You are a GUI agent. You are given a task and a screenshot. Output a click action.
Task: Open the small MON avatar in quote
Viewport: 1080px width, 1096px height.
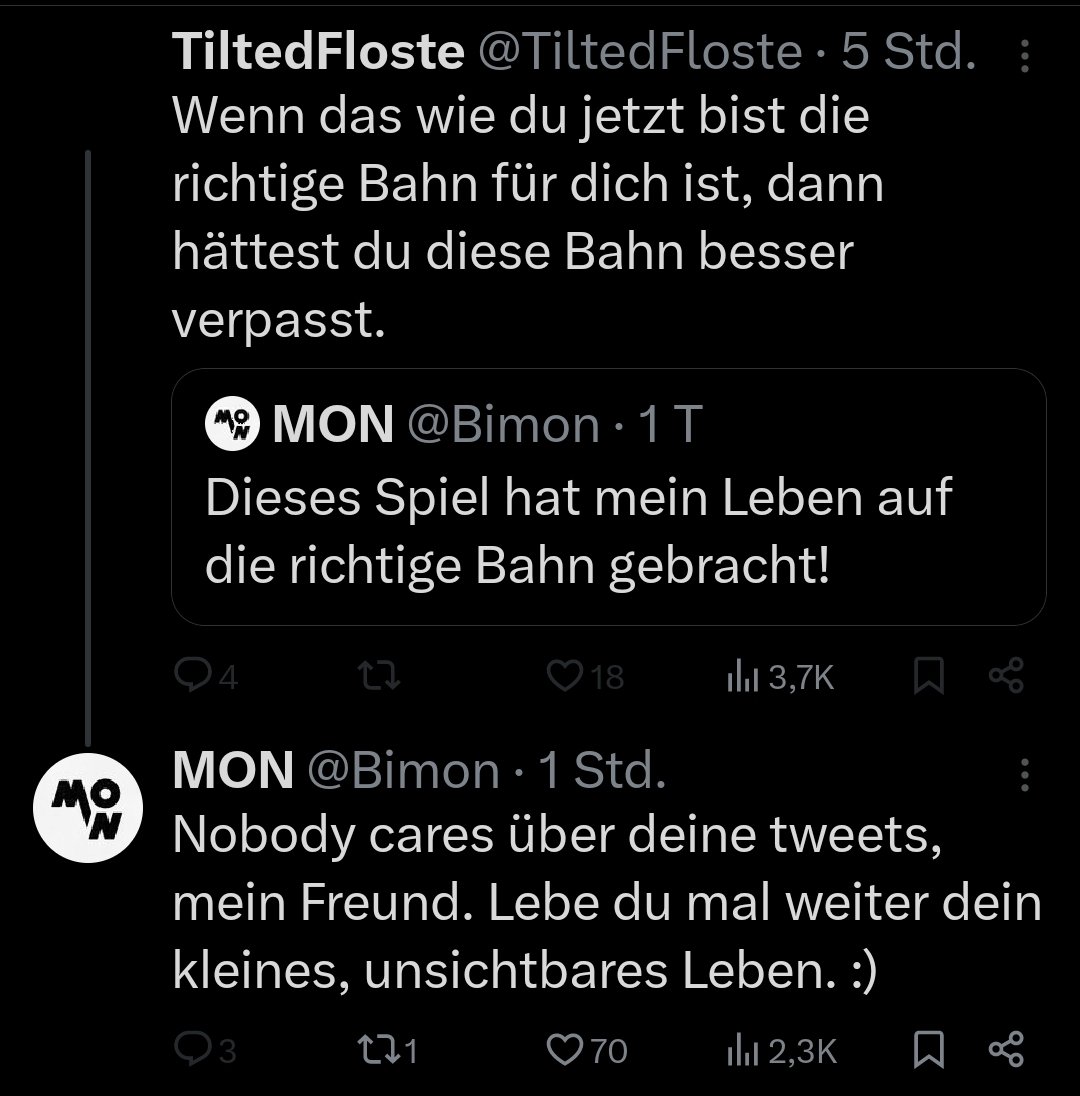[232, 424]
